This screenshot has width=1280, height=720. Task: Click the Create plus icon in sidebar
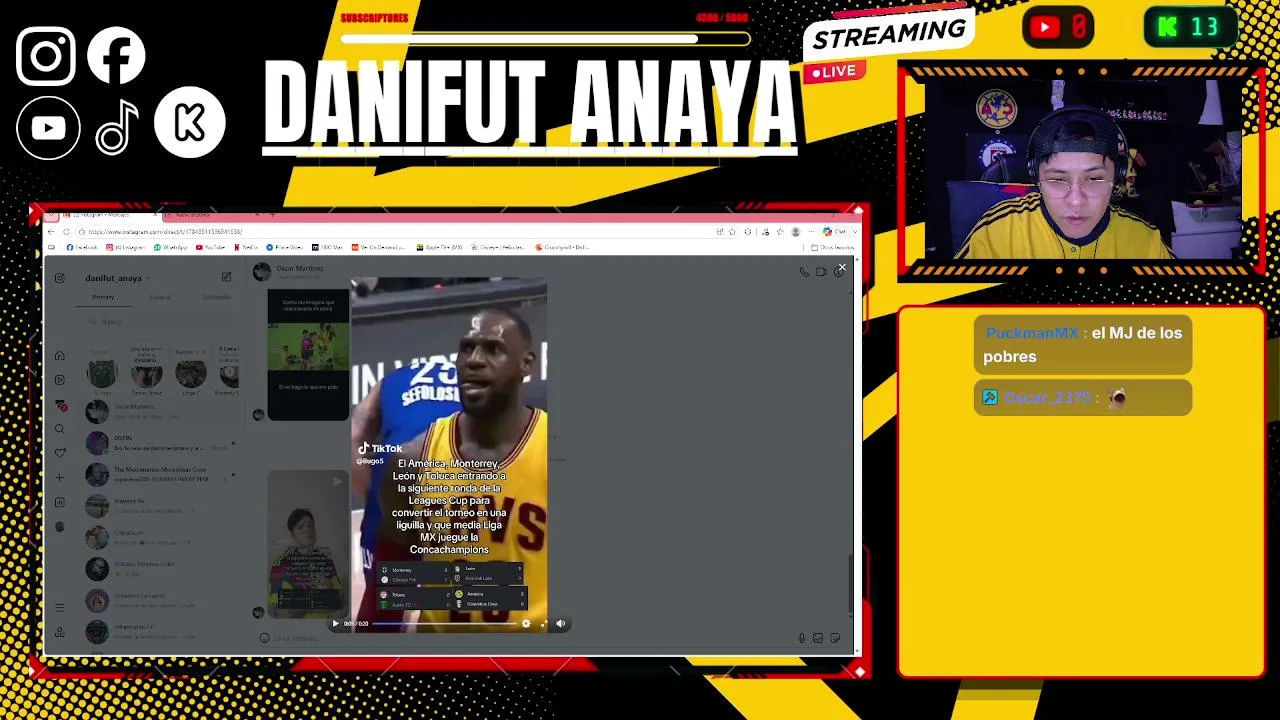tap(59, 478)
